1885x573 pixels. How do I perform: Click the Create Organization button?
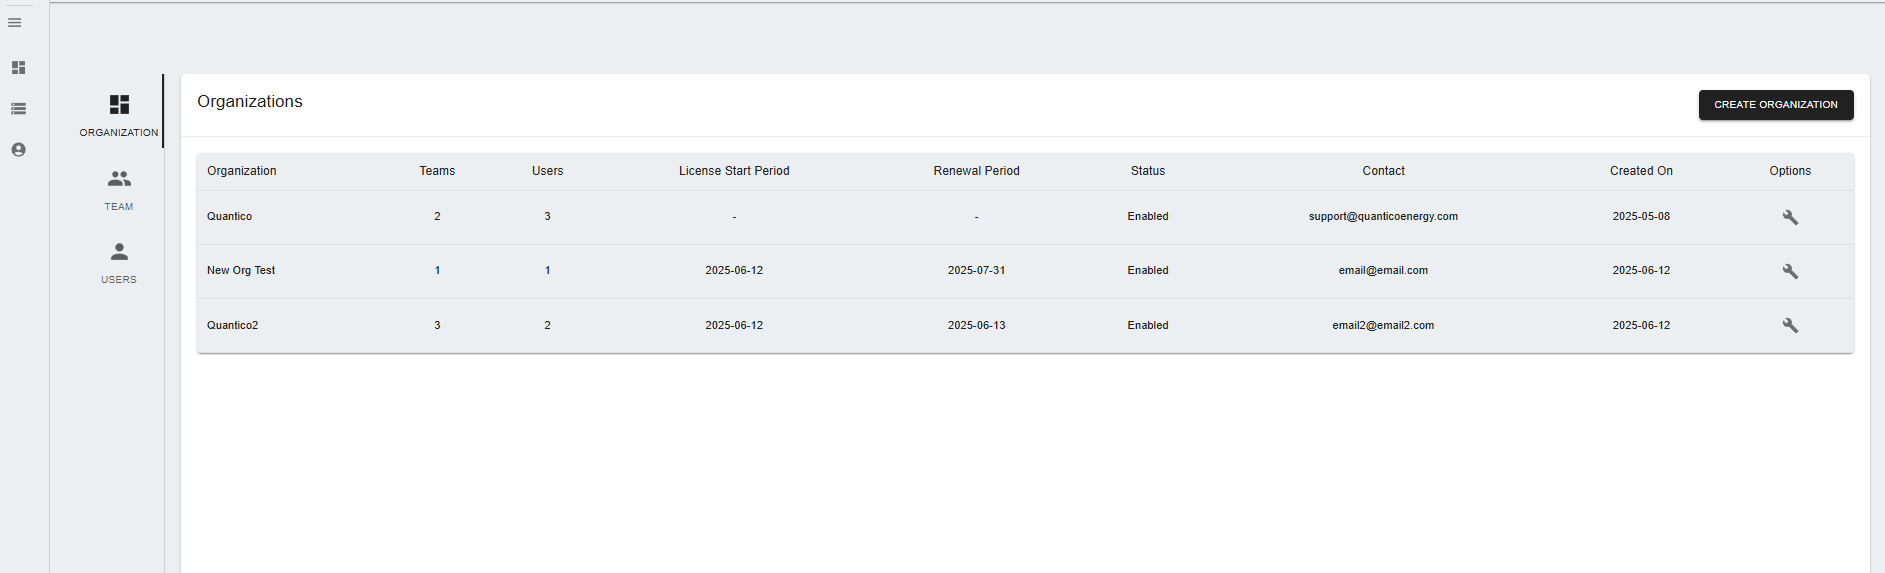[x=1776, y=105]
